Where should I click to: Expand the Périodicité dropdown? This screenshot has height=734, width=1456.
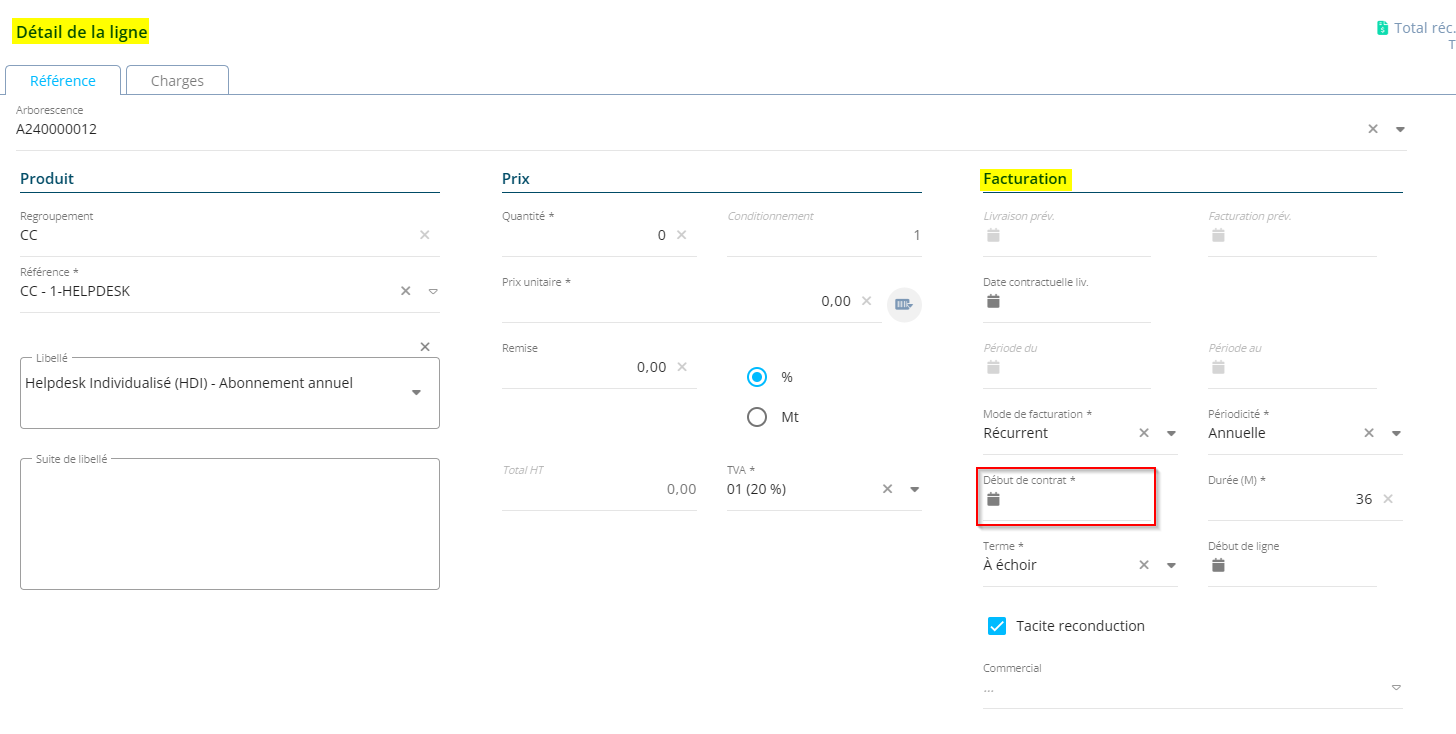1396,433
